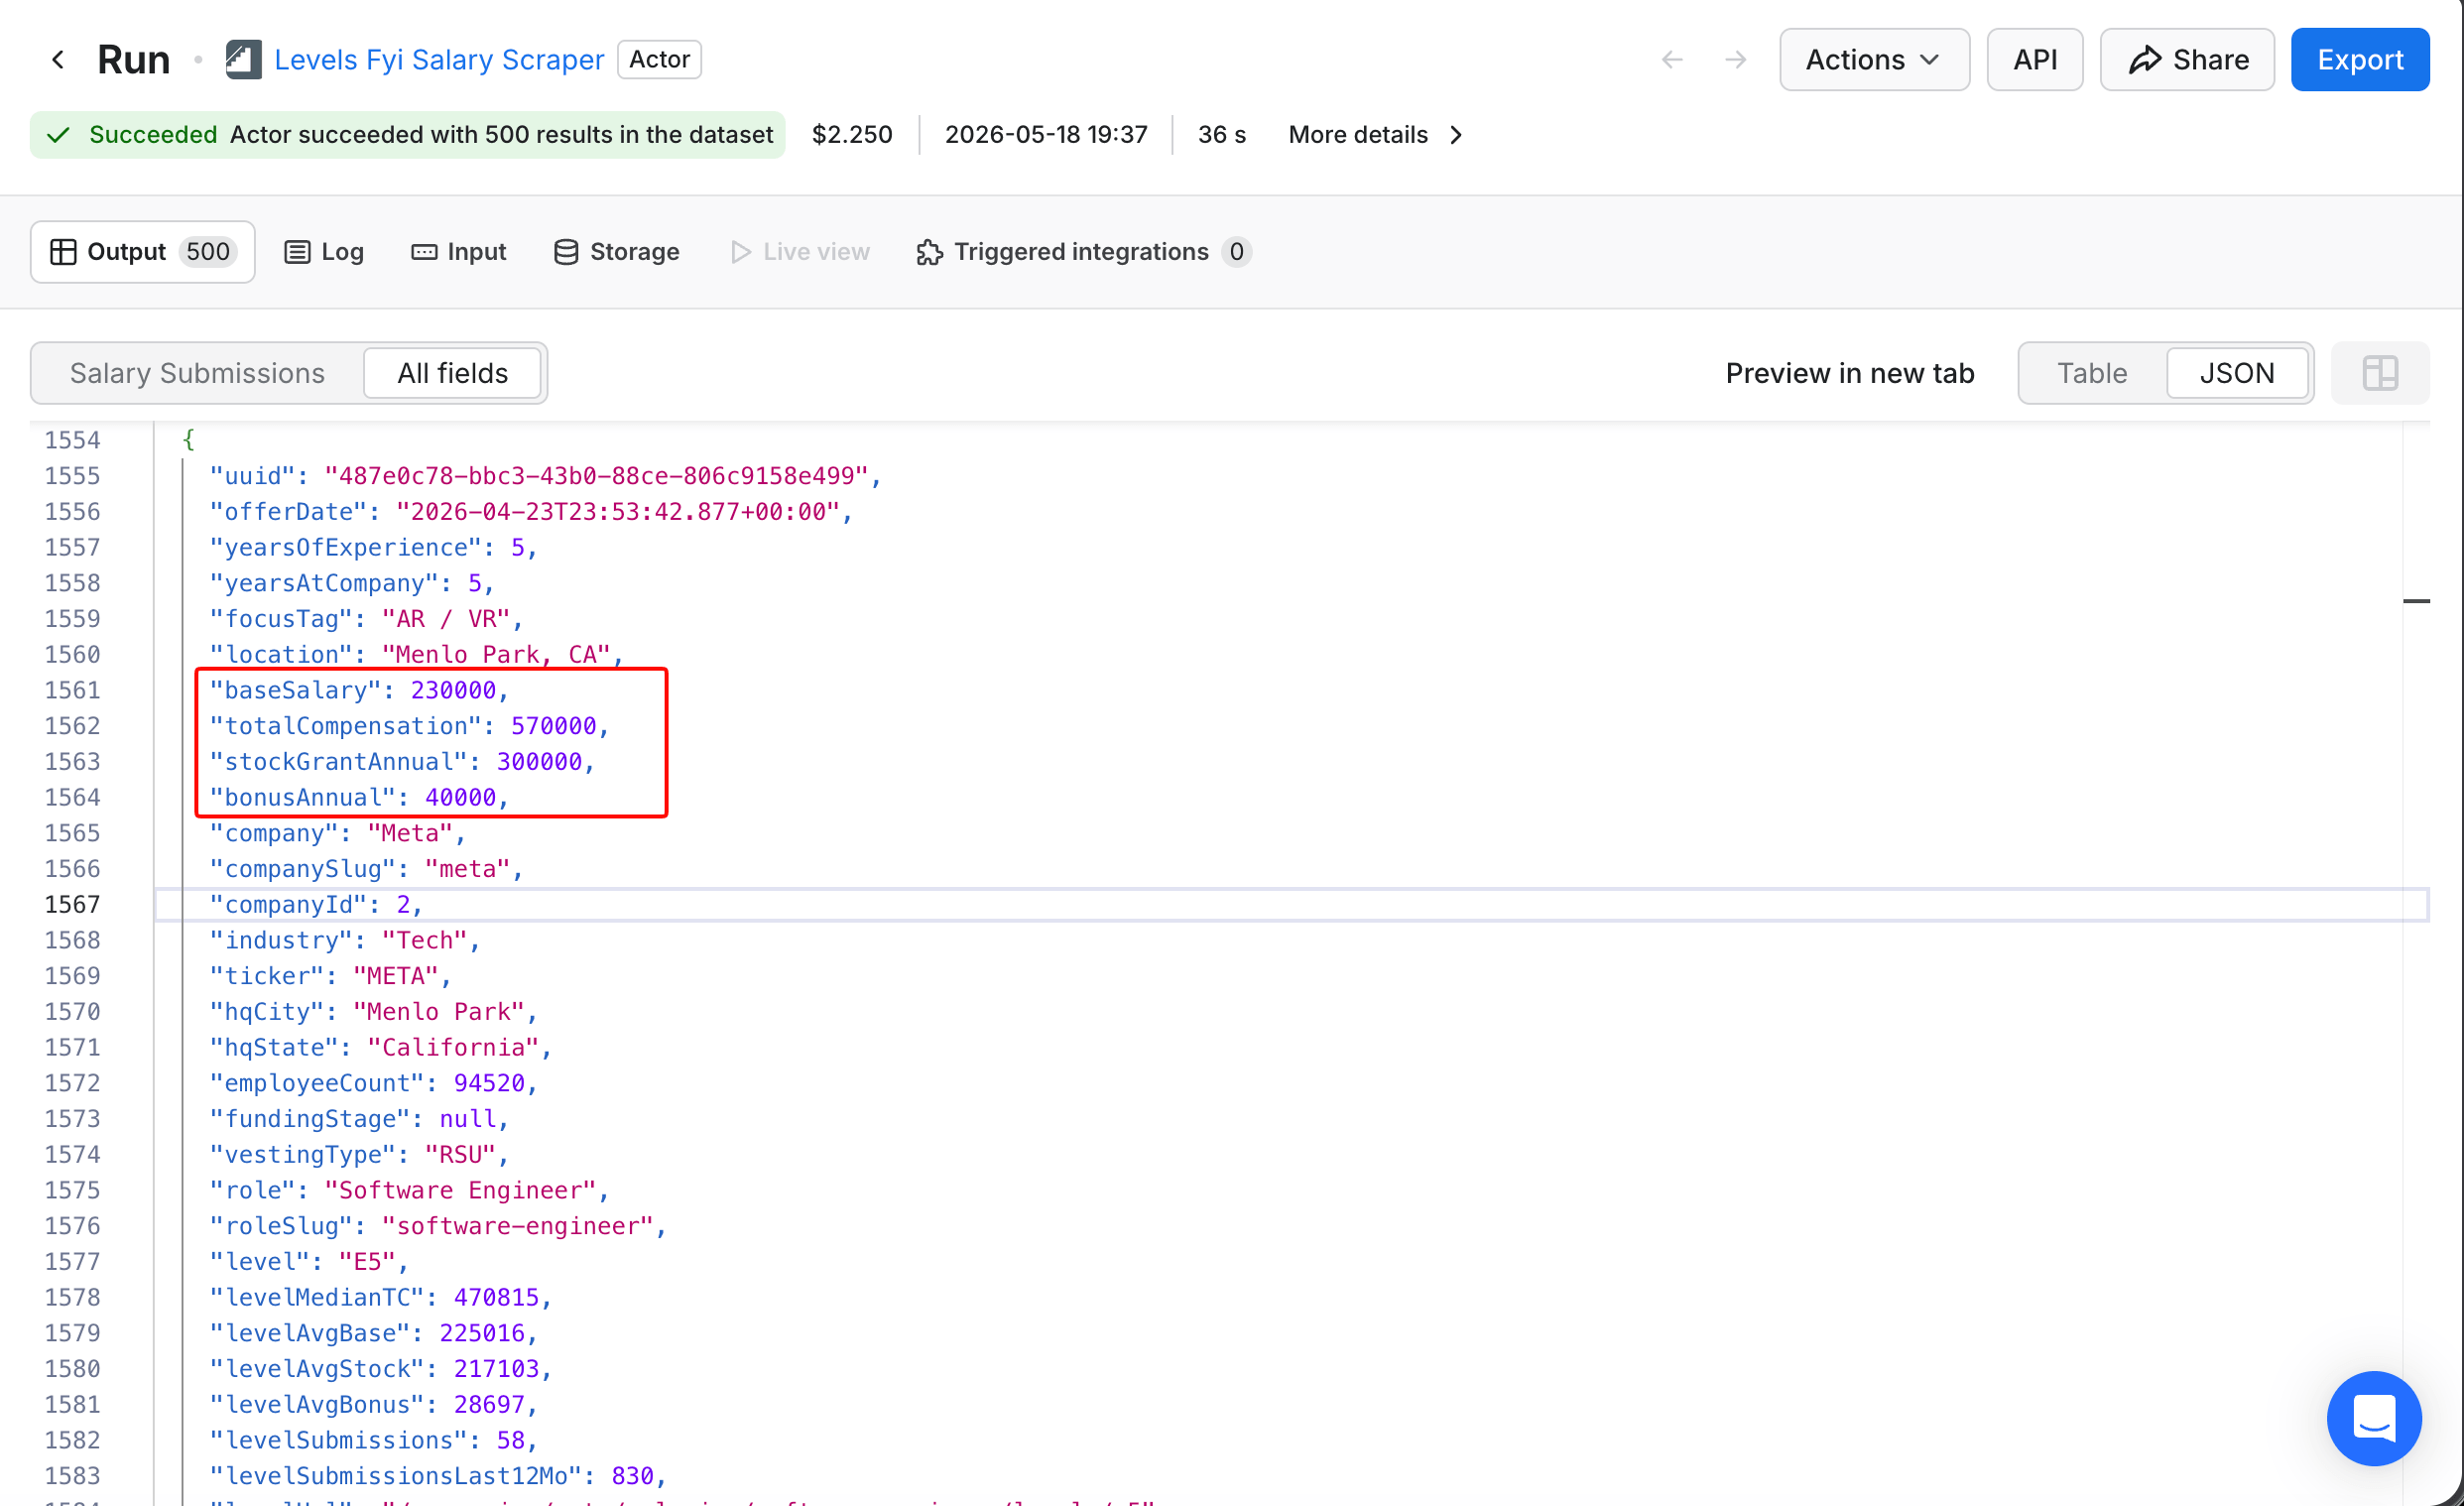
Task: Click the Input keyboard icon
Action: (x=424, y=252)
